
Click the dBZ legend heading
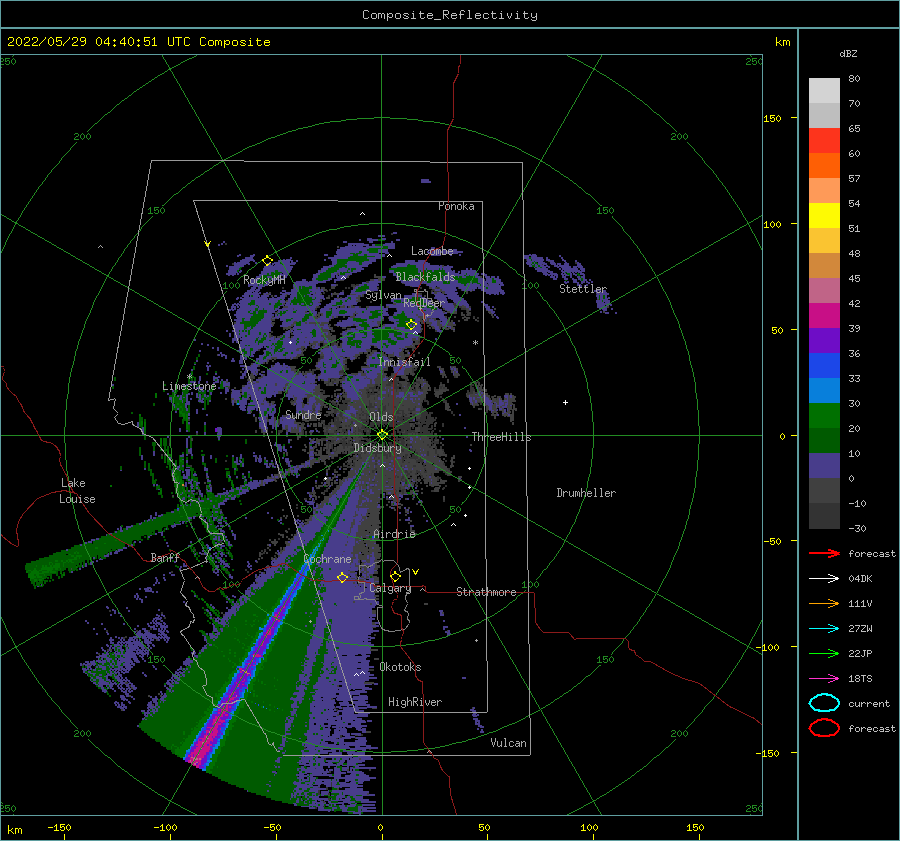pos(848,53)
